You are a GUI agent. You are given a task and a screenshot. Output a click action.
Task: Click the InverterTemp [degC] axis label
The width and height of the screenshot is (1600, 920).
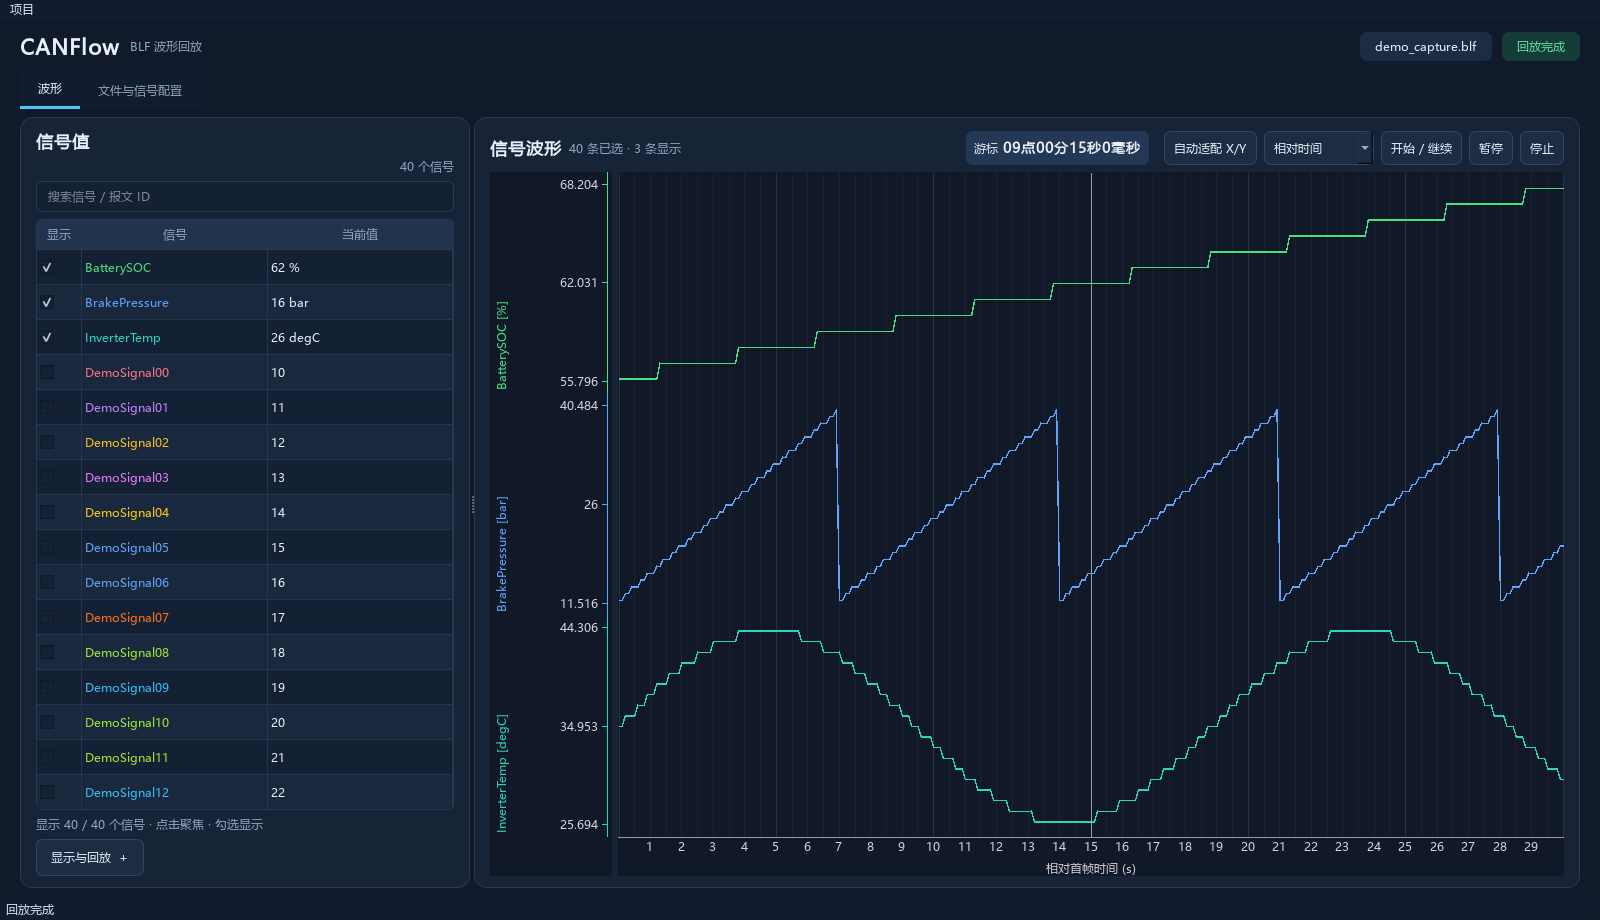(x=502, y=773)
